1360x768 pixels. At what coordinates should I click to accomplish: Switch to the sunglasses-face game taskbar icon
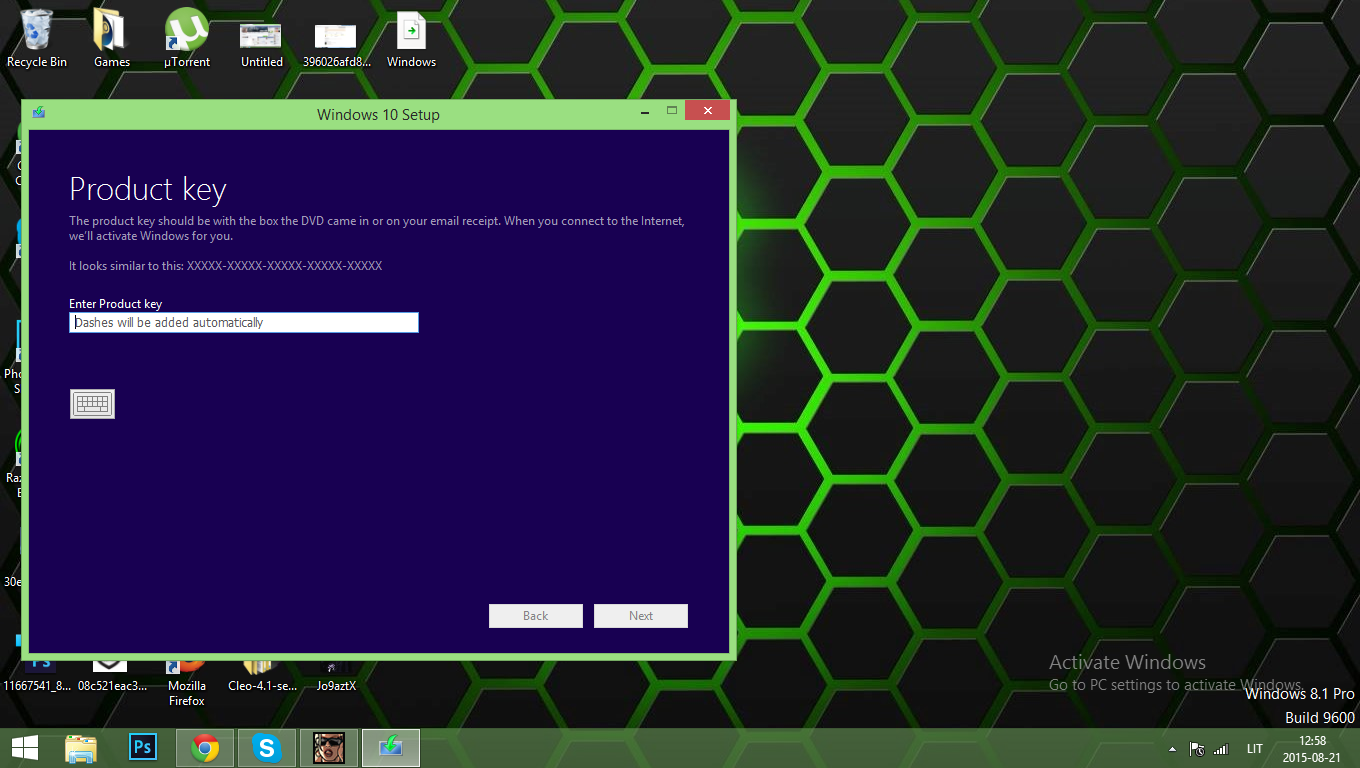[329, 748]
